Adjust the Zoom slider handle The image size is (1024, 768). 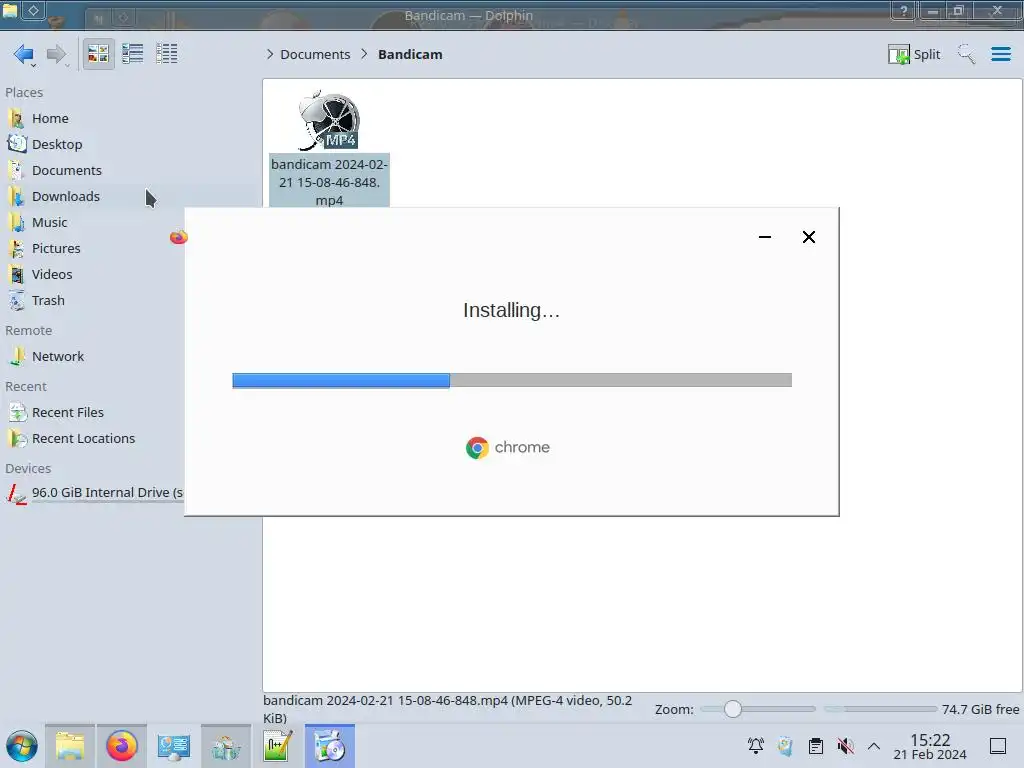tap(733, 709)
